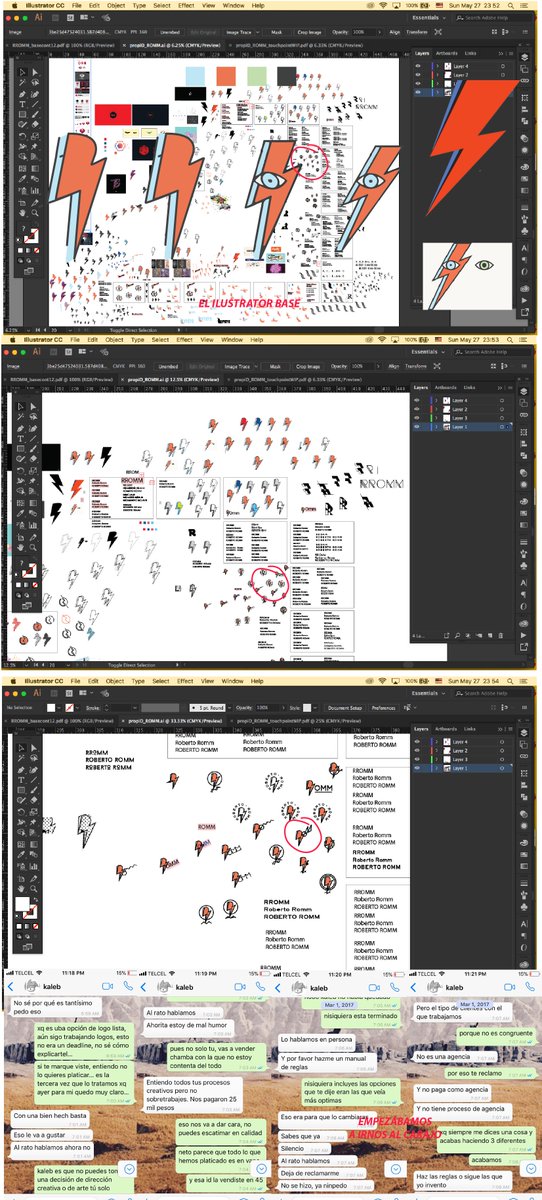Pick the Pen tool in the 6.25% Illustrator window
This screenshot has height=1200, width=542.
(22, 95)
